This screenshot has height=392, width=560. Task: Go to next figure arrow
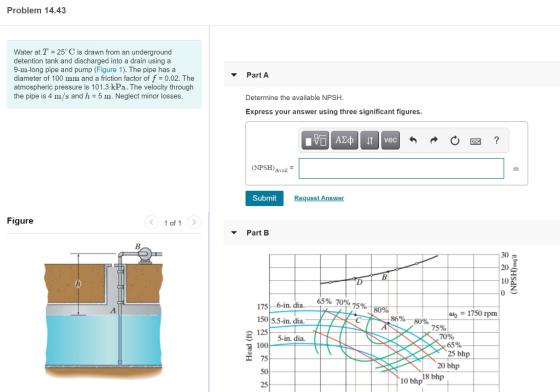(194, 222)
